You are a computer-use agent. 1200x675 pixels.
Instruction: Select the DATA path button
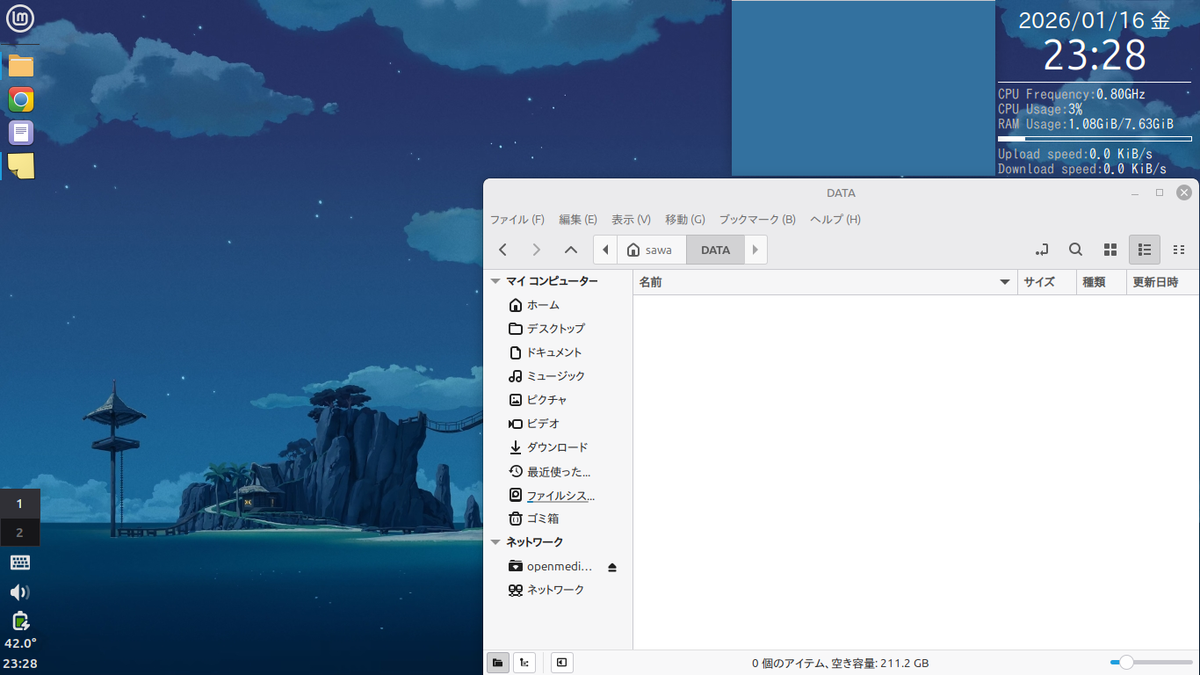(x=716, y=250)
